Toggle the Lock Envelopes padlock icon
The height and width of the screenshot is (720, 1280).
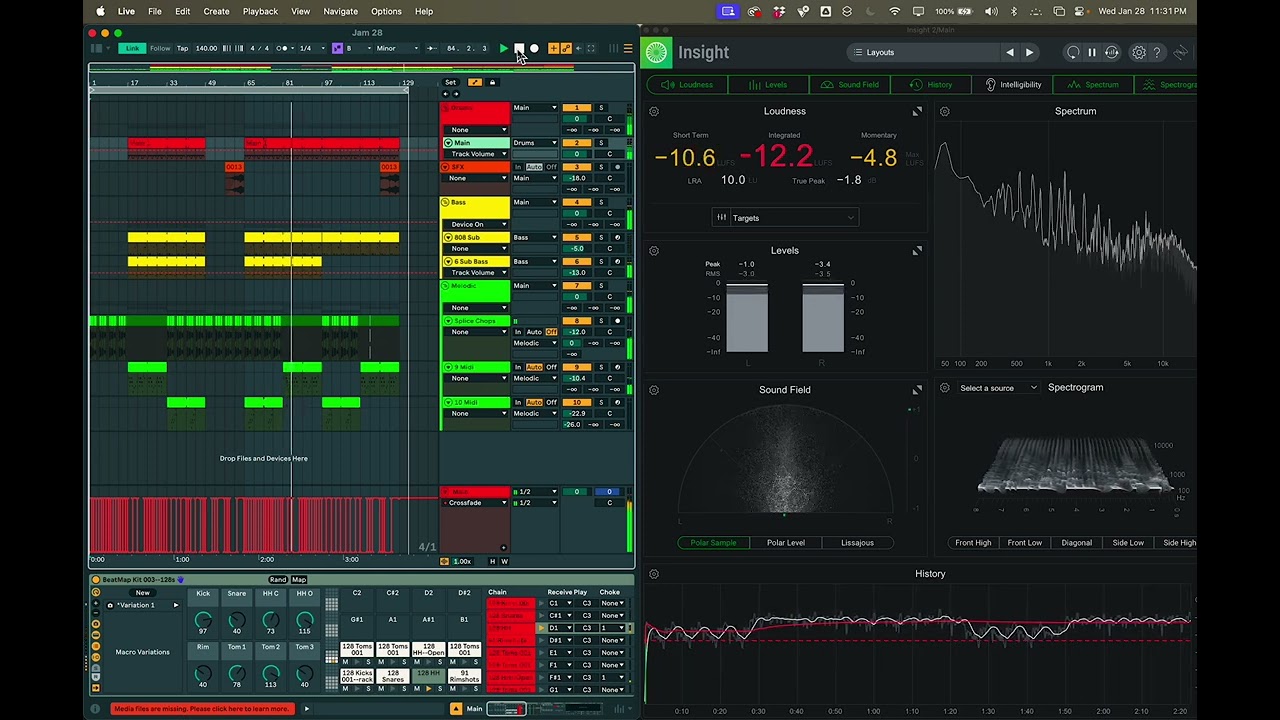492,82
